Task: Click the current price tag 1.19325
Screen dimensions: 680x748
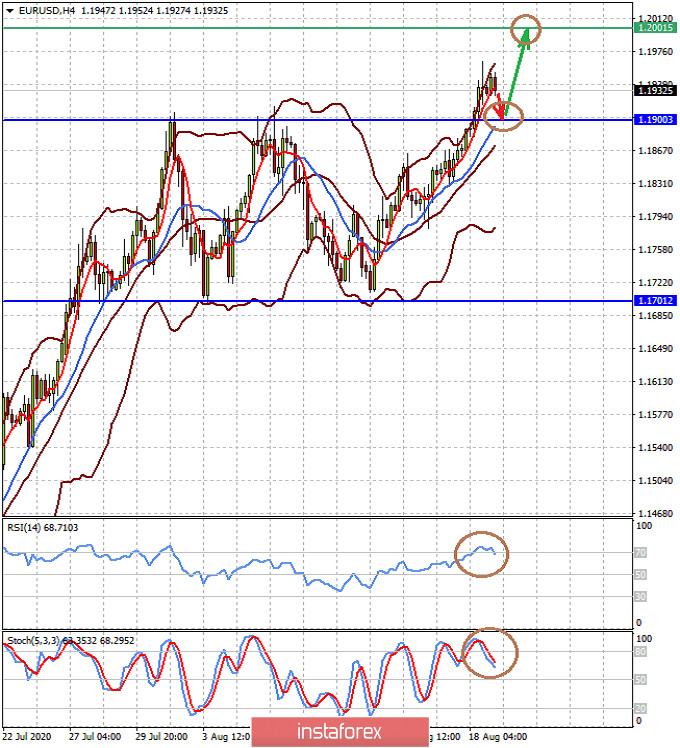Action: [655, 90]
